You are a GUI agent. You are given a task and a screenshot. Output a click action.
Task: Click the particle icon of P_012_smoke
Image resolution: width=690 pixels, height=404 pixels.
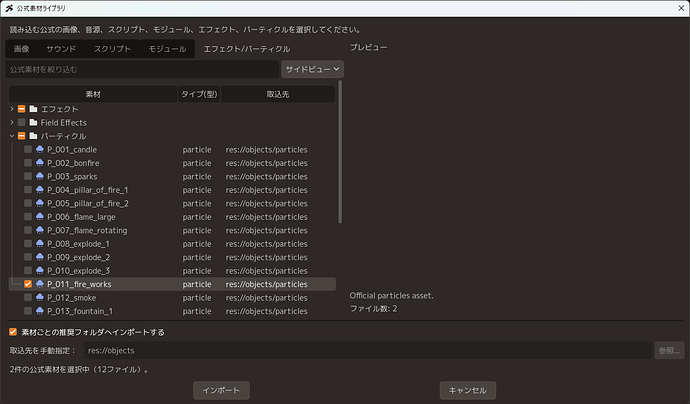[40, 297]
